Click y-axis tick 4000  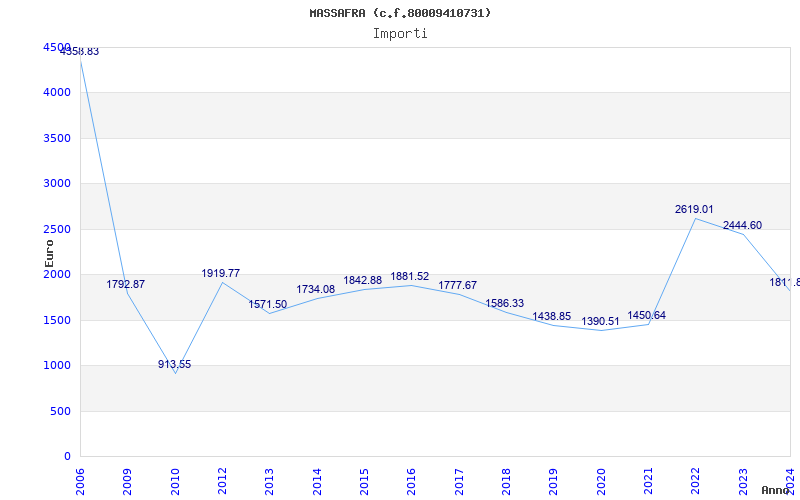point(57,92)
